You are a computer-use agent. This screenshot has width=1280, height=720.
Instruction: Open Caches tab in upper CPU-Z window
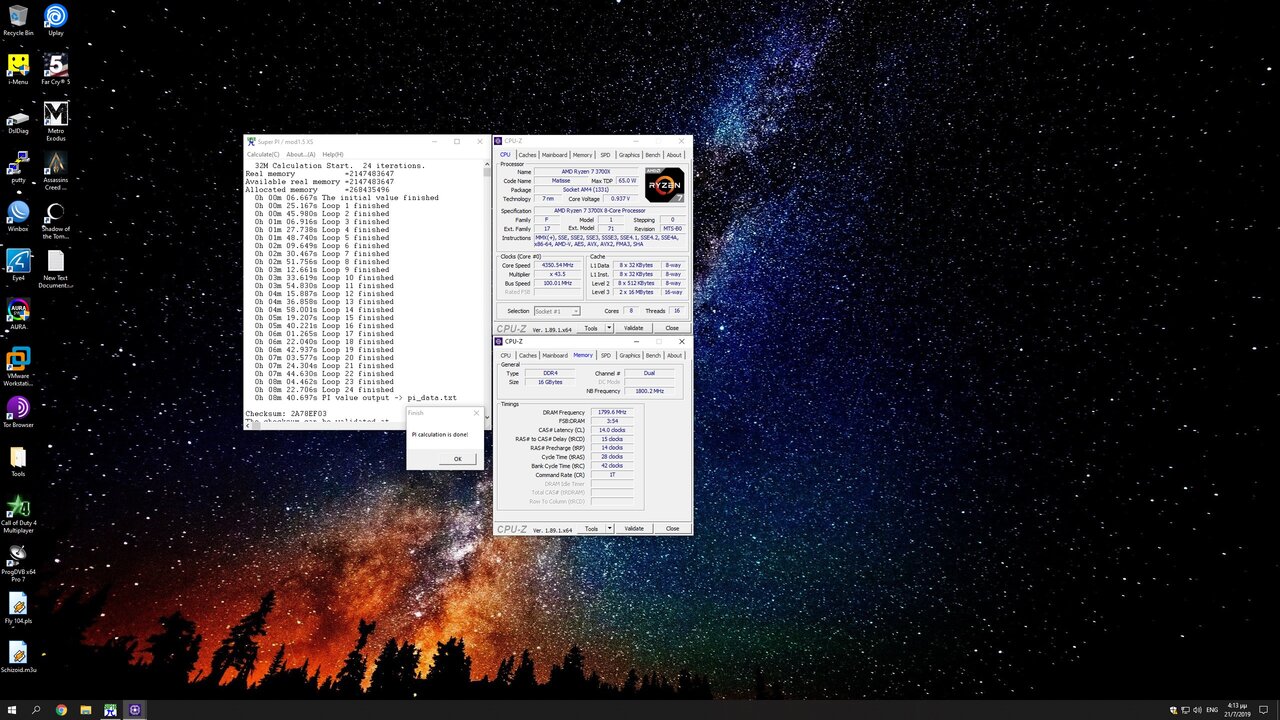(x=527, y=155)
